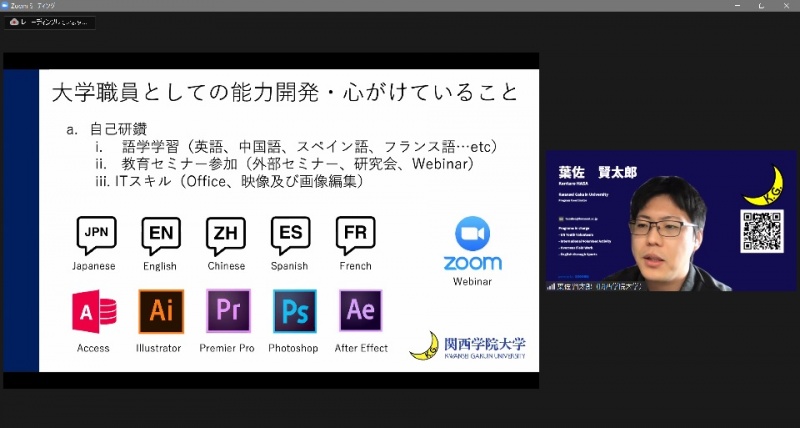The width and height of the screenshot is (800, 428).
Task: Click the Premier Pro label text
Action: tap(227, 348)
